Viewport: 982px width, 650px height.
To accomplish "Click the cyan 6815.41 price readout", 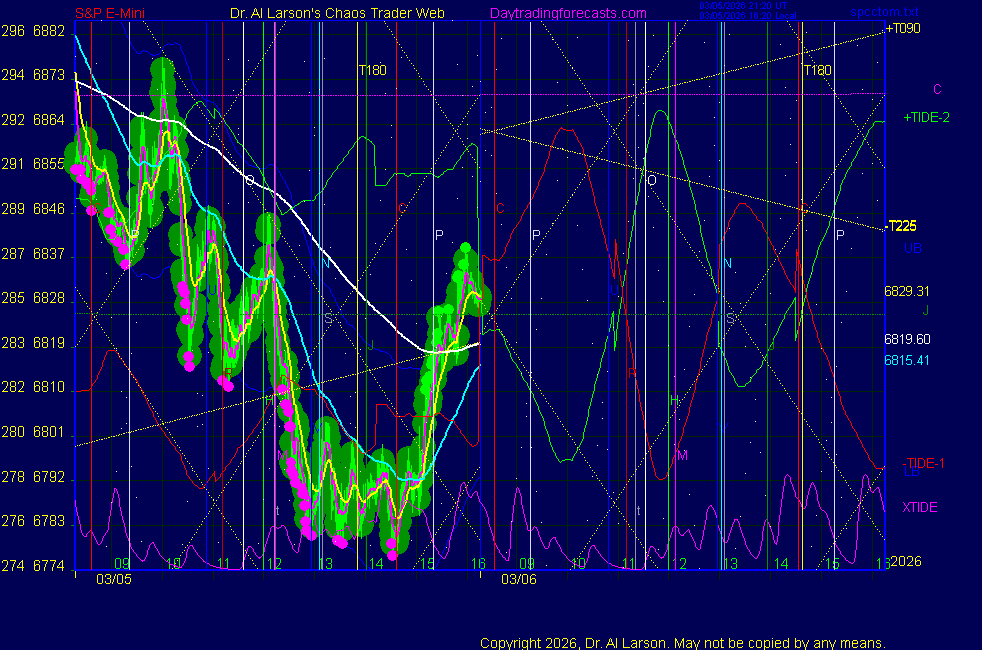I will coord(907,360).
